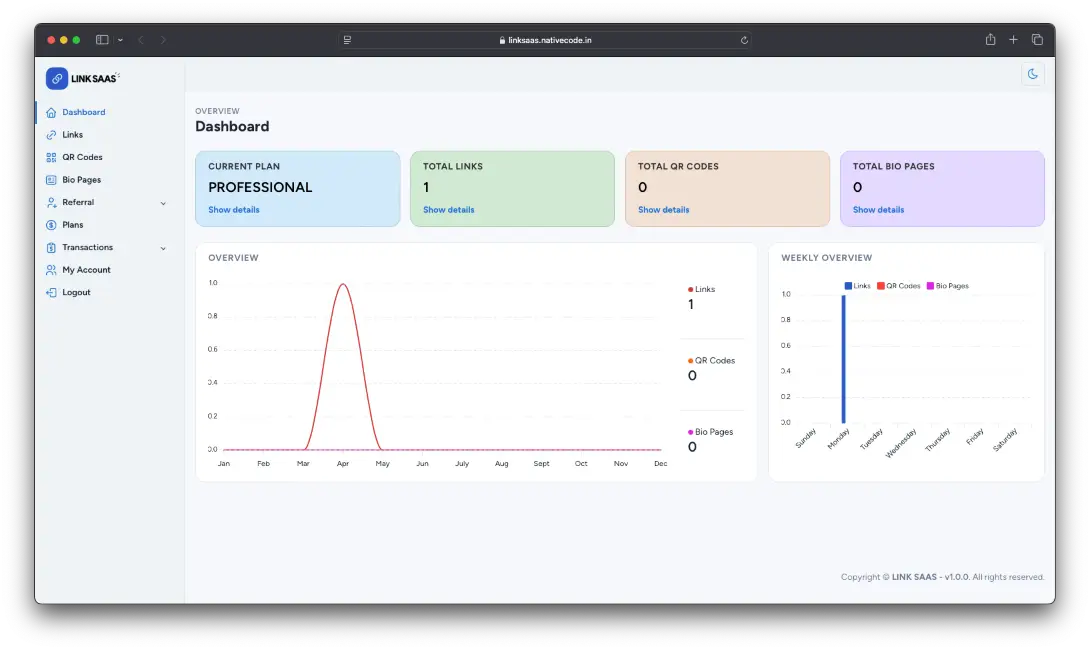The width and height of the screenshot is (1090, 650).
Task: Reload the page using refresh icon
Action: (x=744, y=40)
